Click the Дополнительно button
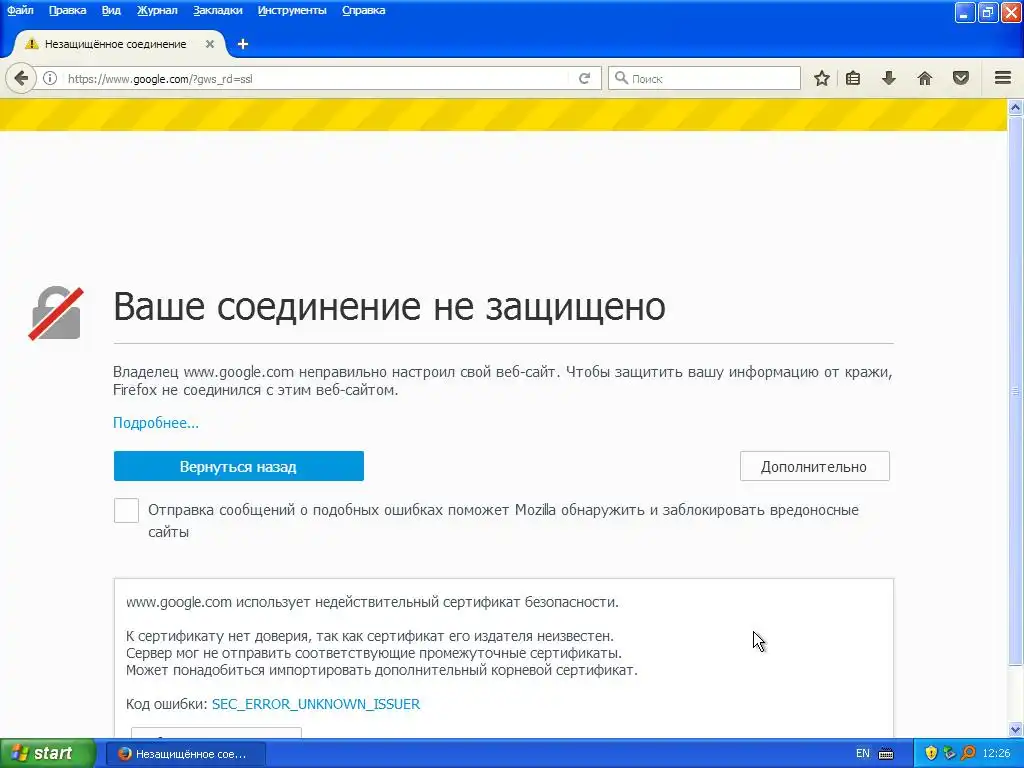Image resolution: width=1024 pixels, height=768 pixels. pyautogui.click(x=814, y=466)
